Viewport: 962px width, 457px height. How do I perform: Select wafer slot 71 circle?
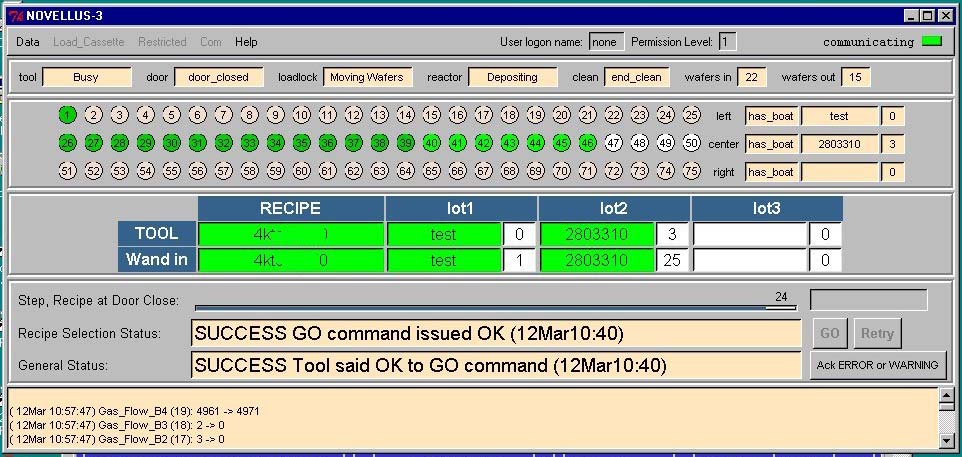pyautogui.click(x=587, y=171)
